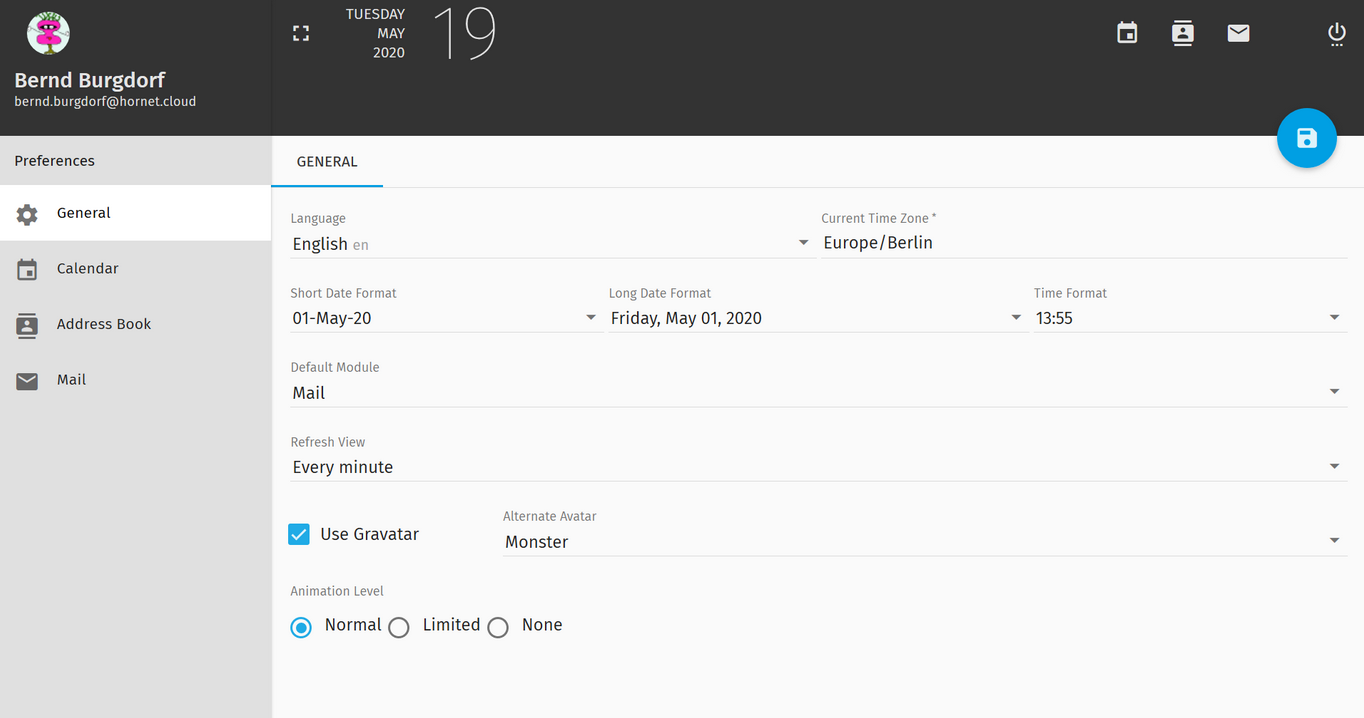
Task: Select the Limited animation level radio button
Action: tap(399, 627)
